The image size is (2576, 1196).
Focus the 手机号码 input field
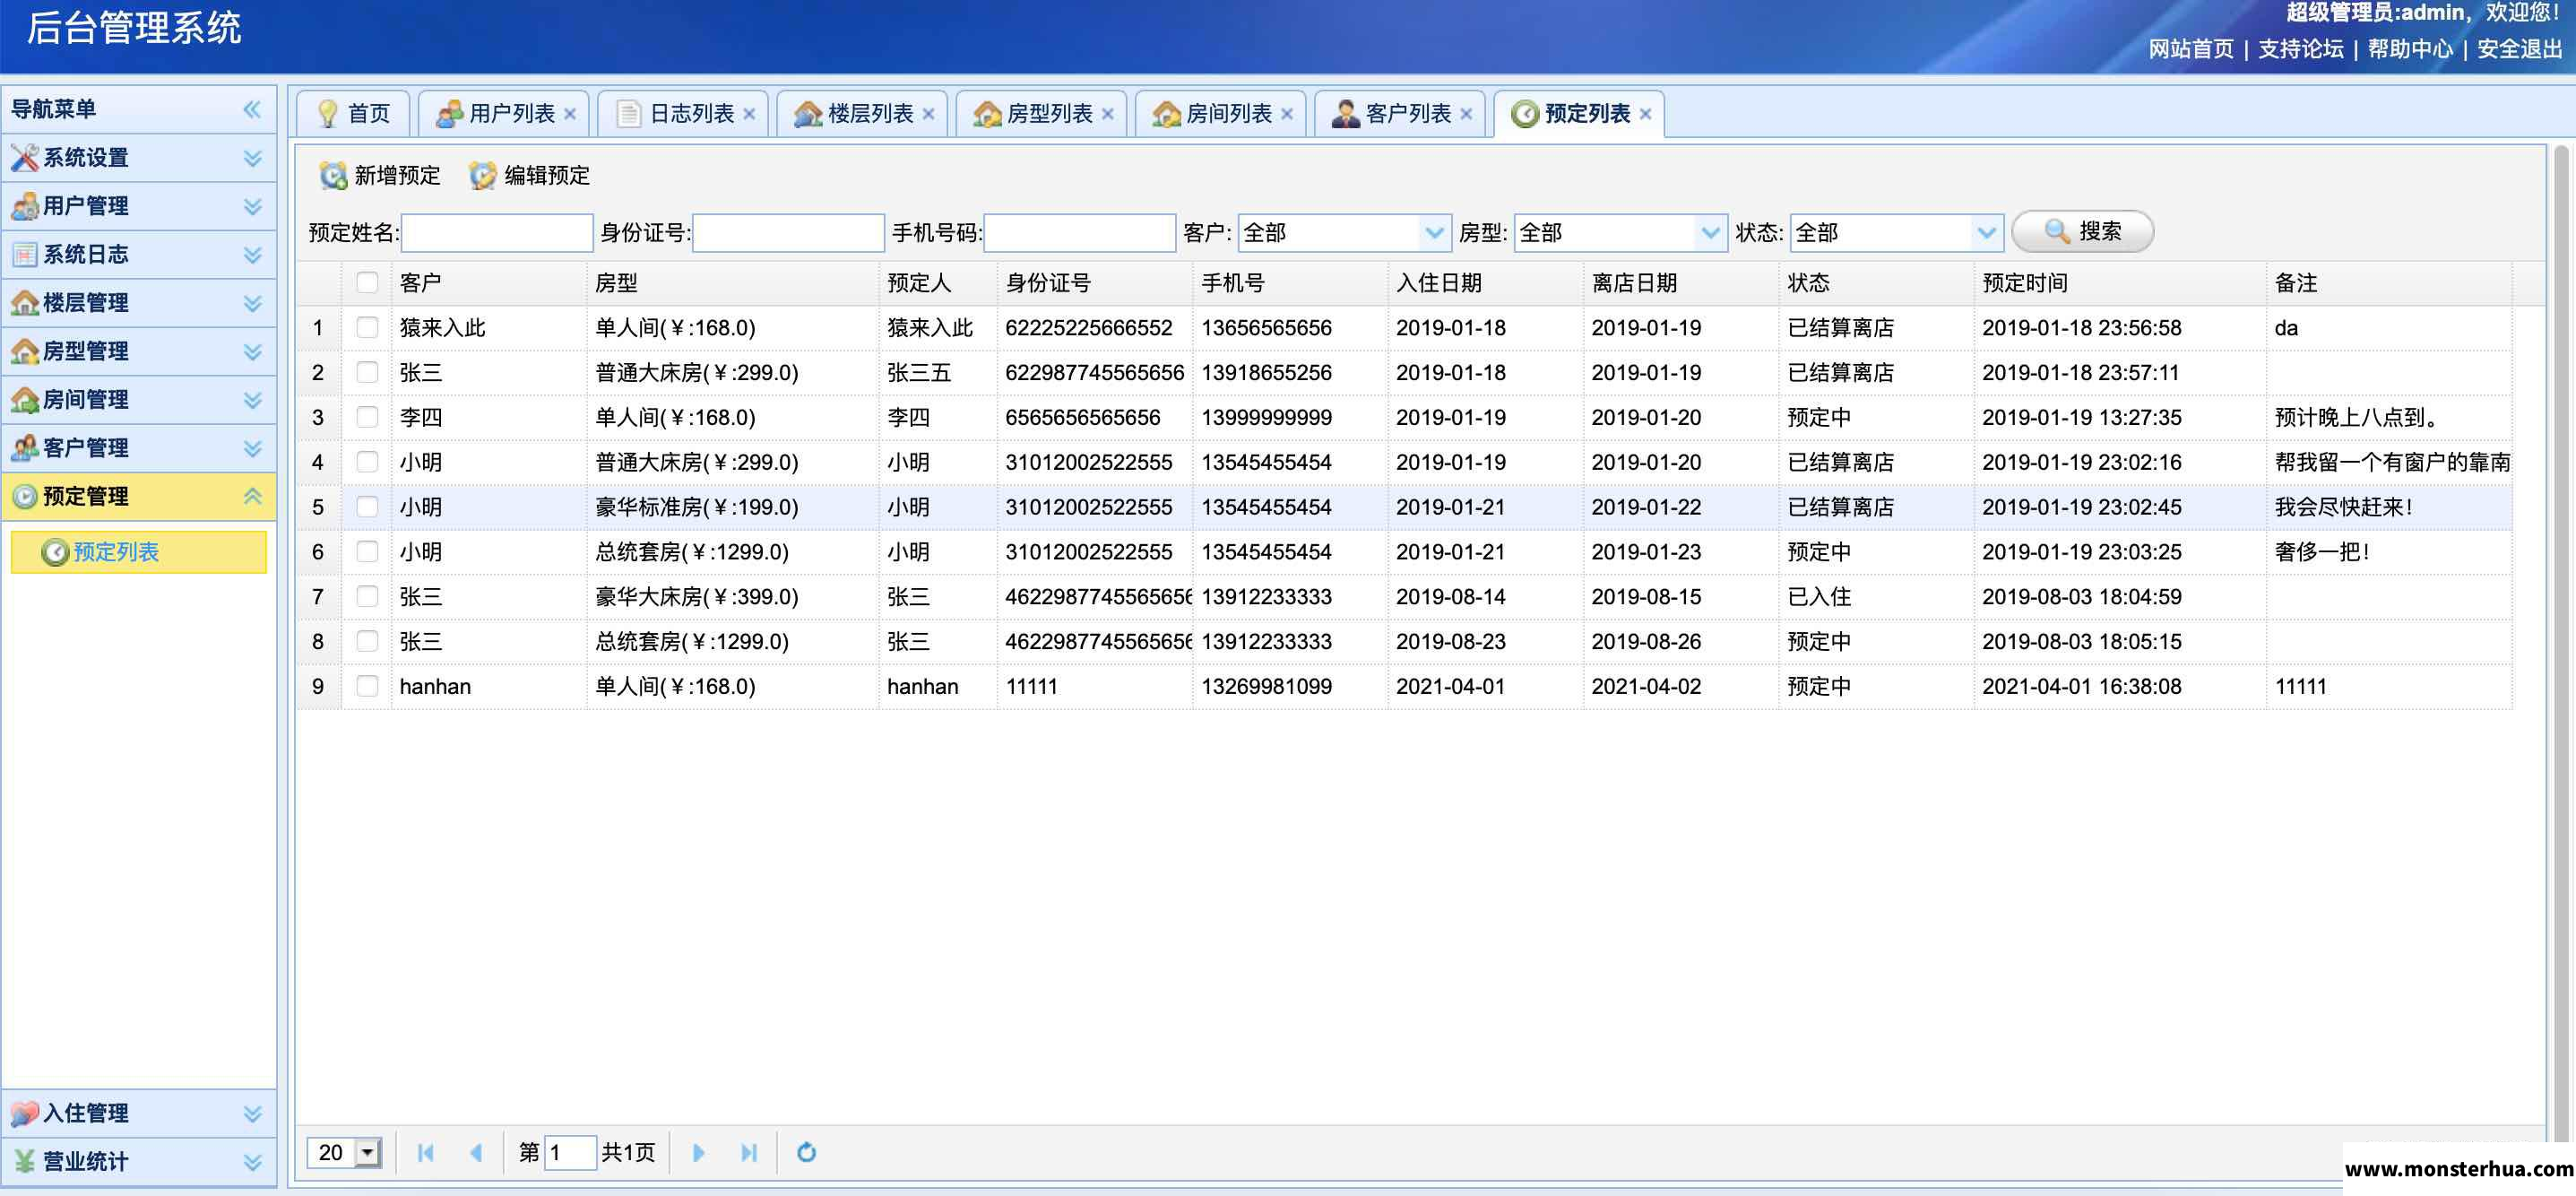(x=1079, y=233)
